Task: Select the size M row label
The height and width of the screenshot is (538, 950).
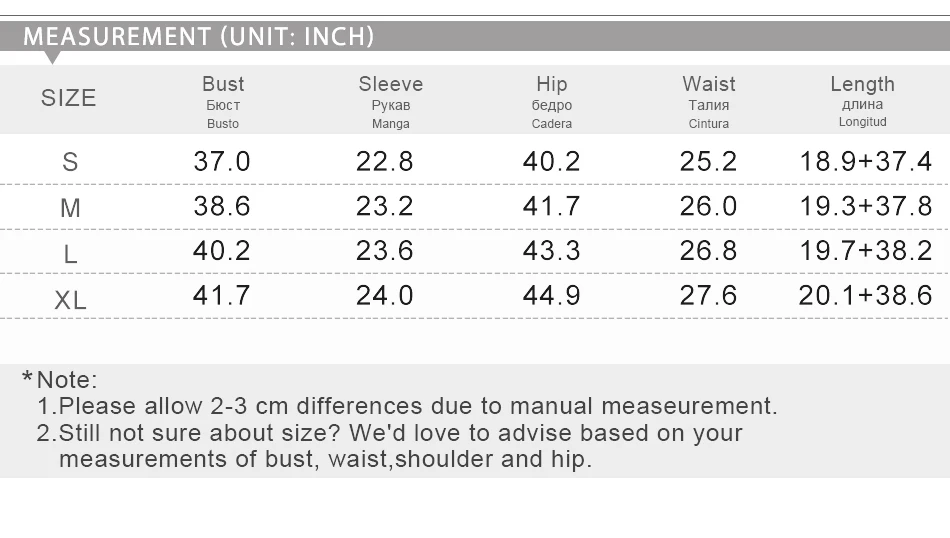Action: tap(70, 208)
